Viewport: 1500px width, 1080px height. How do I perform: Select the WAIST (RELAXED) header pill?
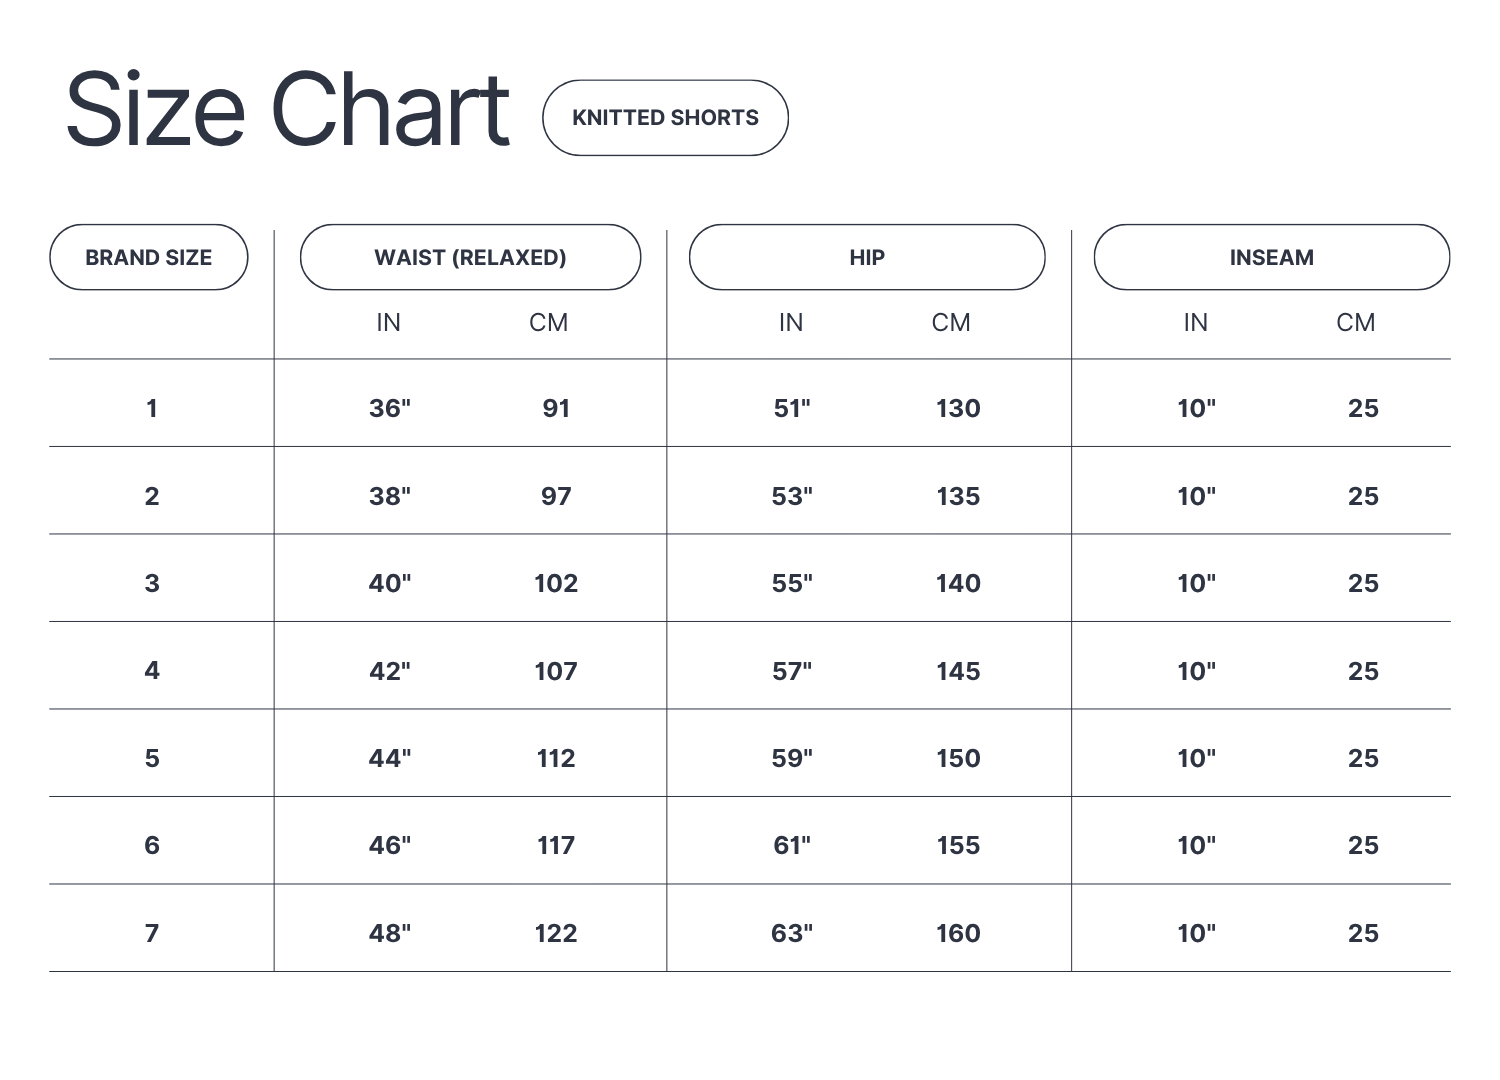[470, 258]
